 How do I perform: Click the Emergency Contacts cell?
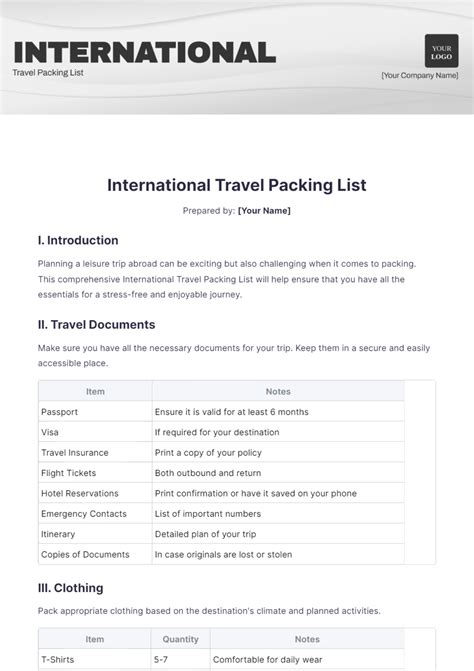pos(95,514)
